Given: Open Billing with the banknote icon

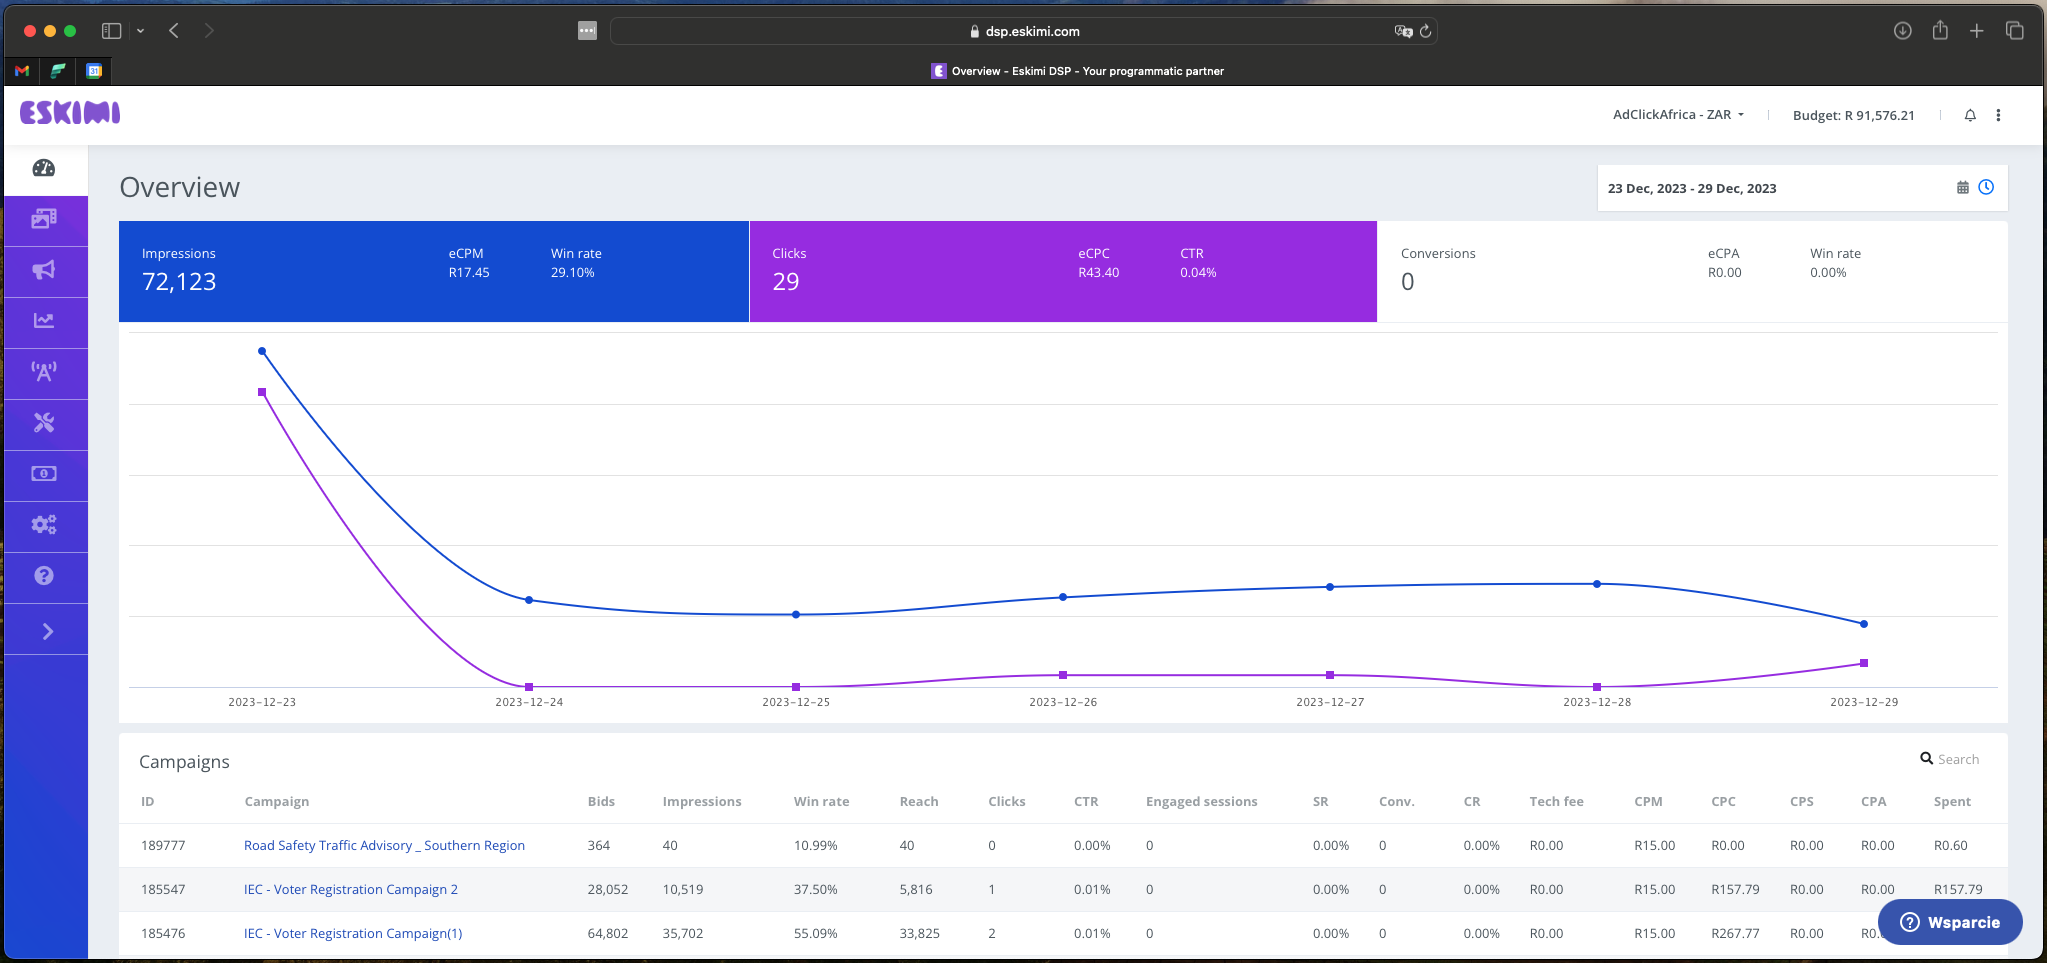Looking at the screenshot, I should [x=45, y=475].
